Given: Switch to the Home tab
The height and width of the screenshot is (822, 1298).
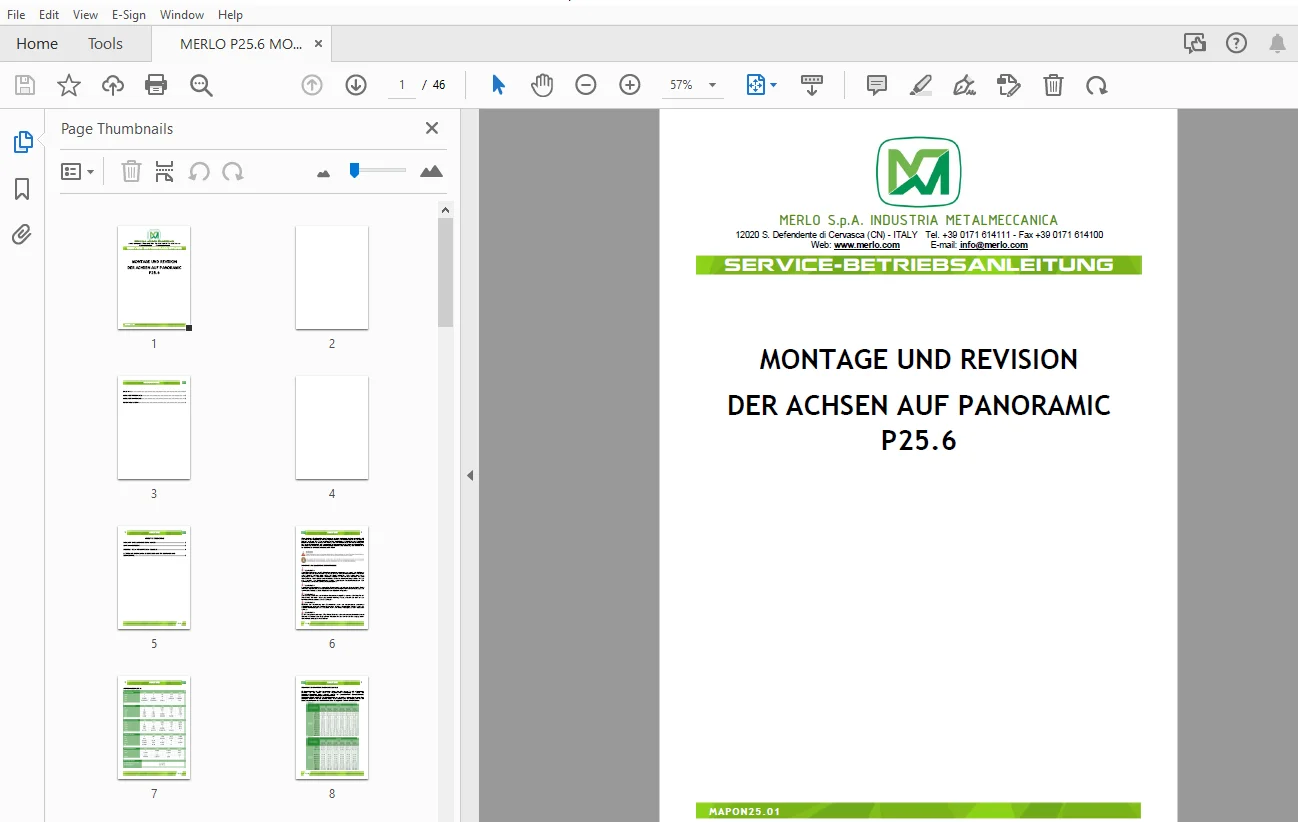Looking at the screenshot, I should click(x=37, y=44).
